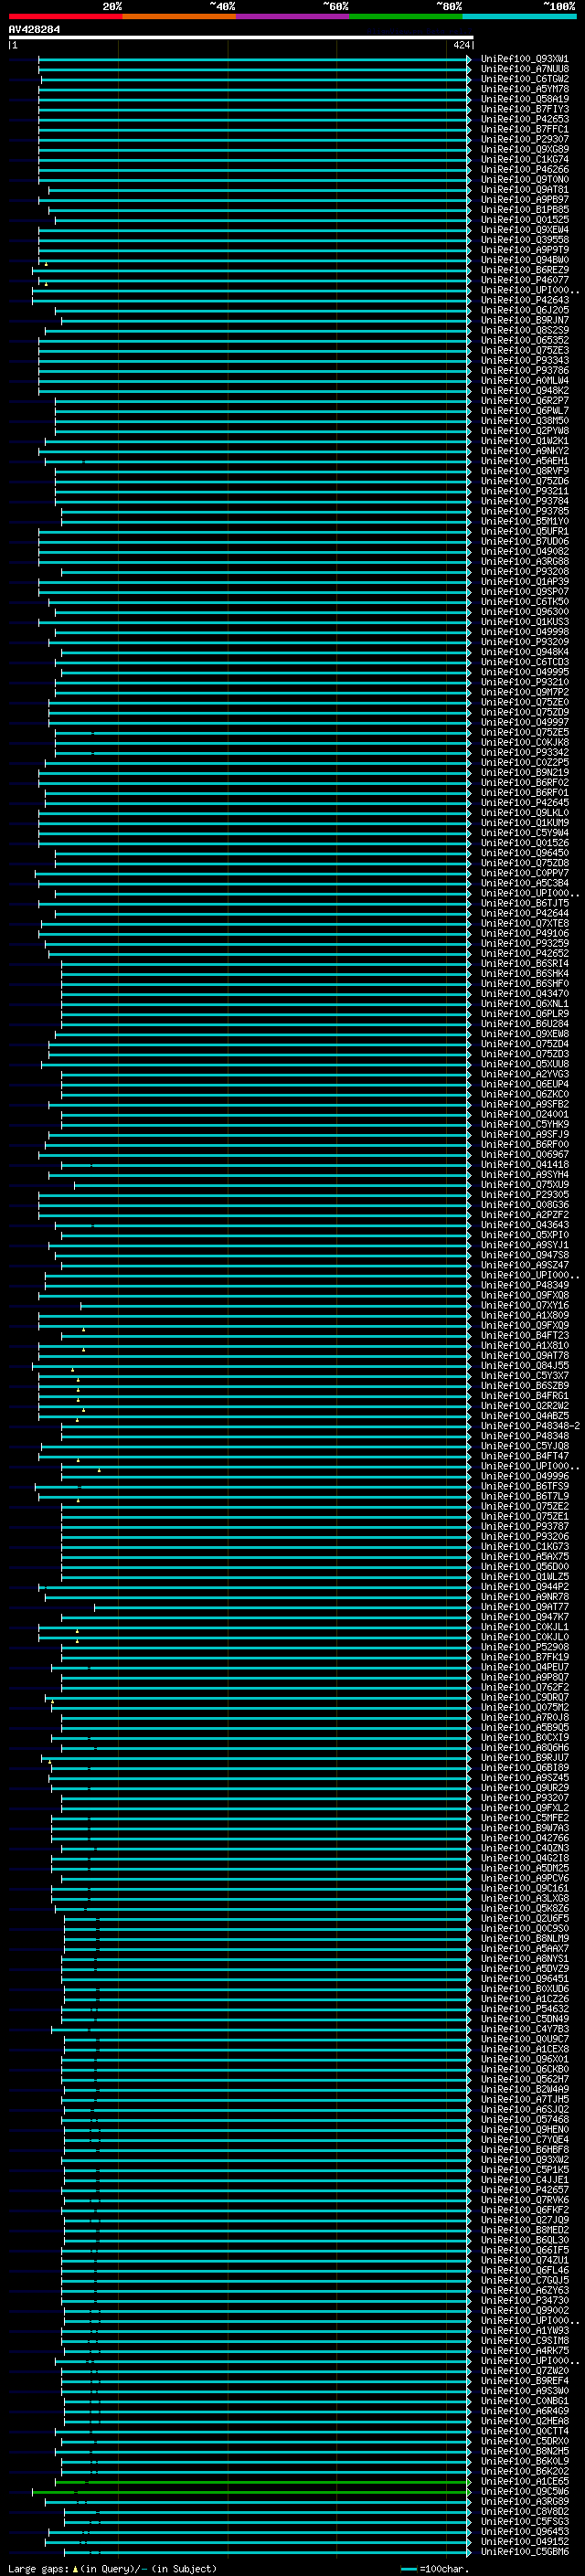This screenshot has width=585, height=2576.
Task: Select the label UniRef100_B6REZ9
Action: point(525,270)
